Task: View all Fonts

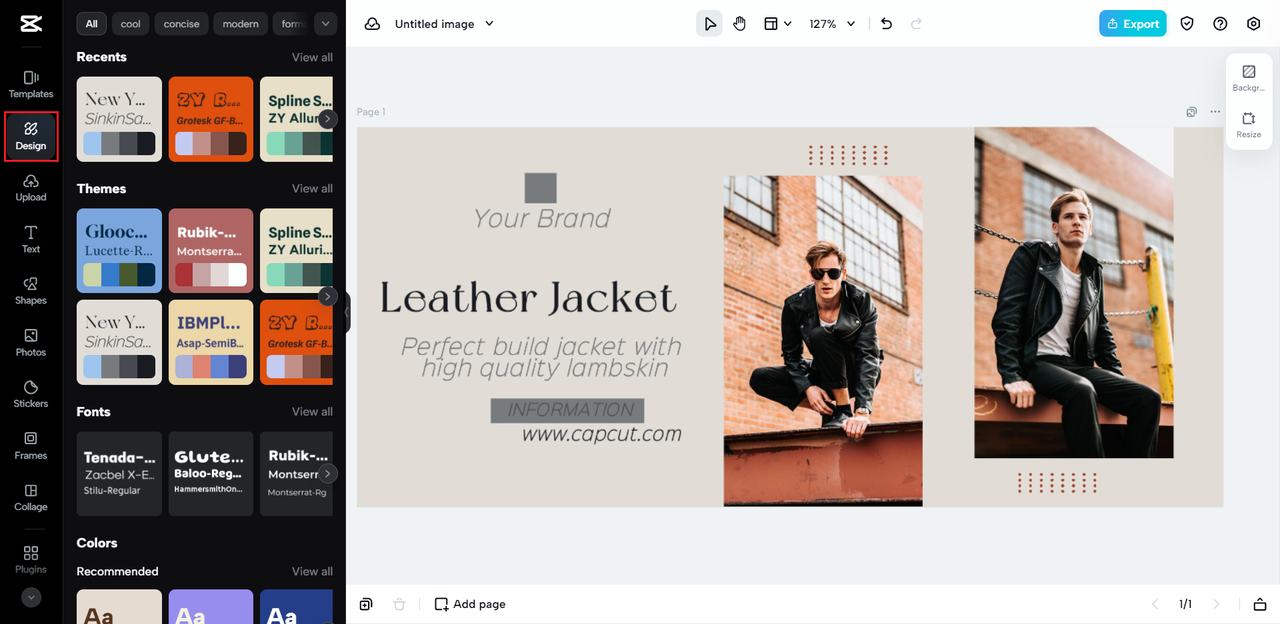Action: point(312,411)
